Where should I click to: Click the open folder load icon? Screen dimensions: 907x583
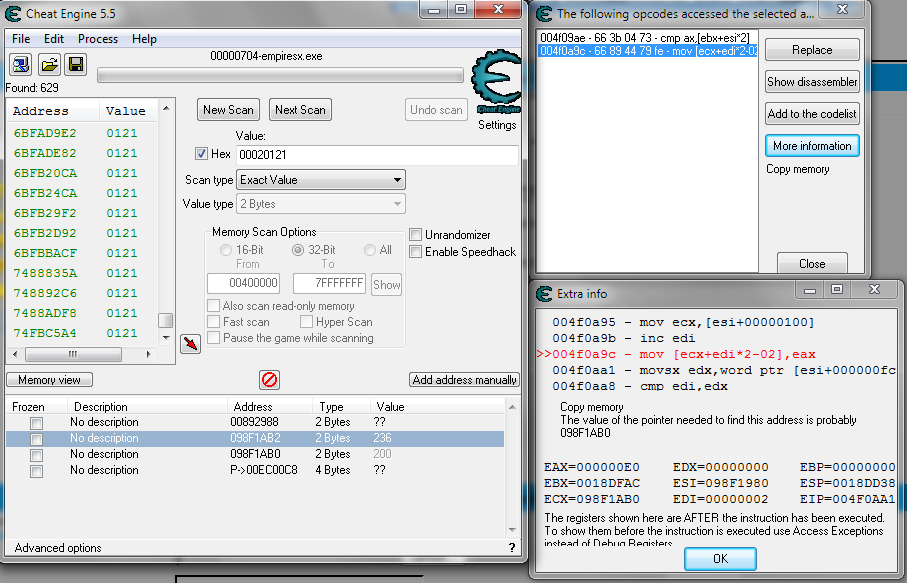(x=48, y=65)
